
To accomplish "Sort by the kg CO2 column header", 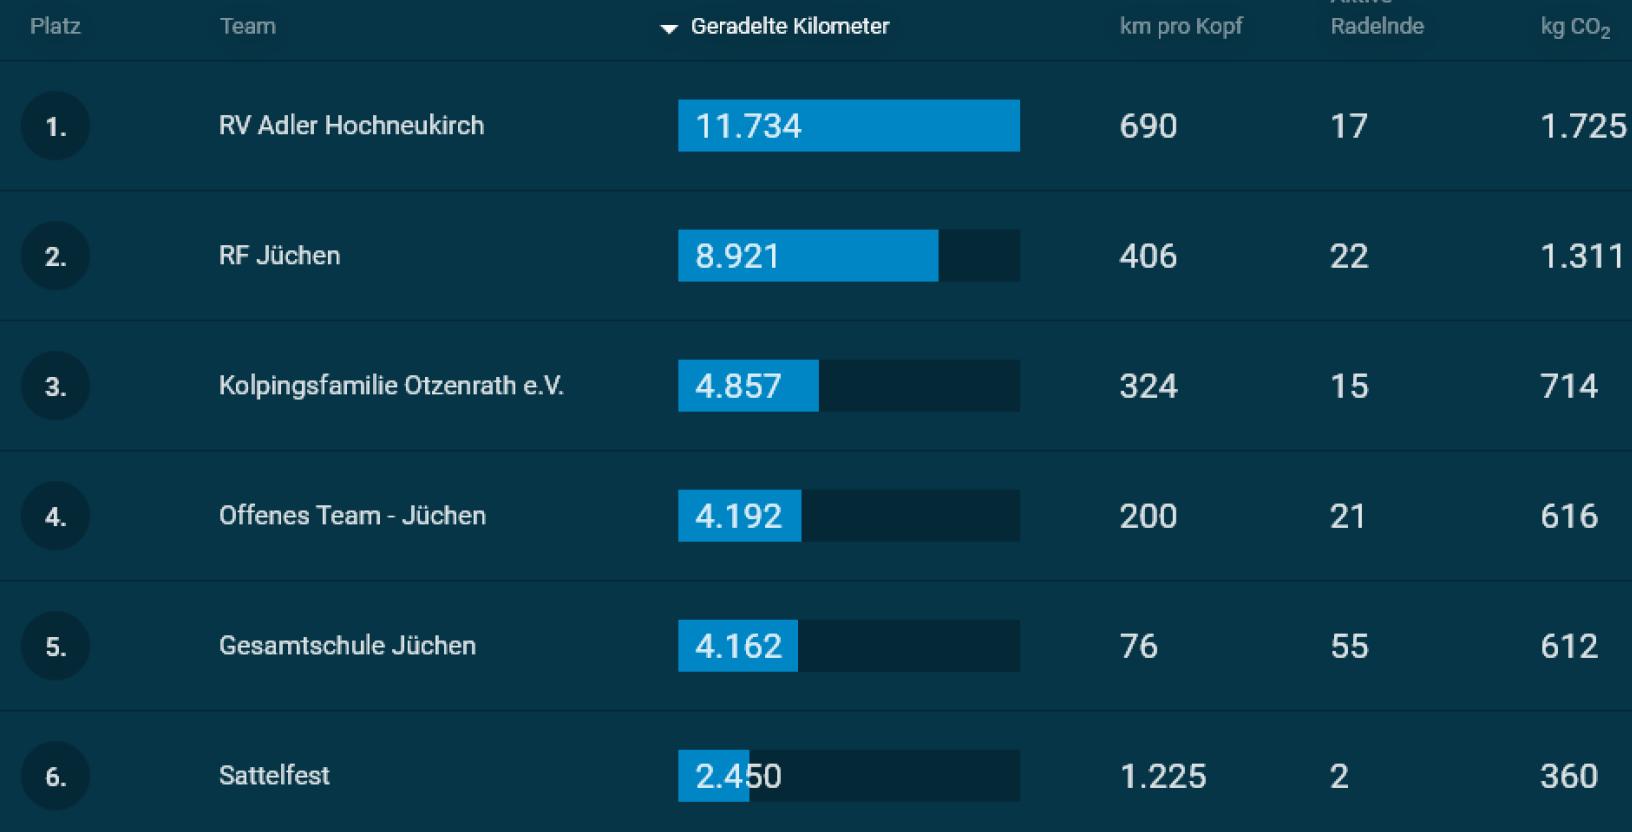I will [x=1574, y=27].
